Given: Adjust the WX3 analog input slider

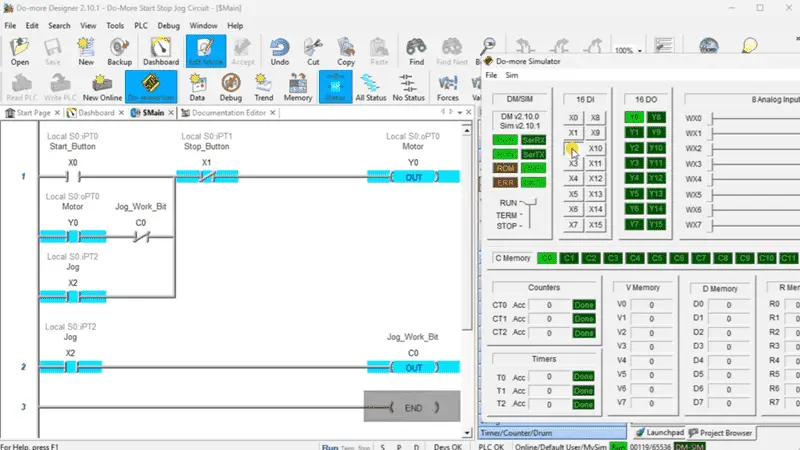Looking at the screenshot, I should coord(712,164).
